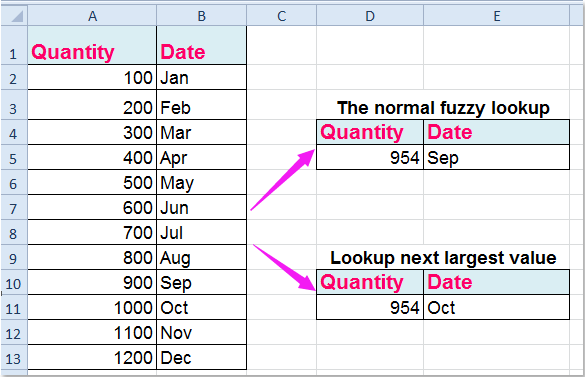This screenshot has width=585, height=377.
Task: Click the select-all corner triangle
Action: click(14, 16)
